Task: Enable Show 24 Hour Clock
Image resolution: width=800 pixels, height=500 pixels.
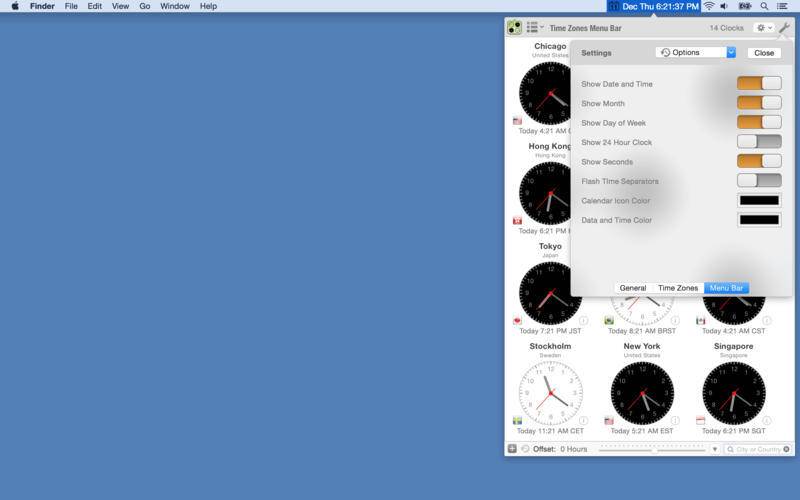Action: [759, 142]
